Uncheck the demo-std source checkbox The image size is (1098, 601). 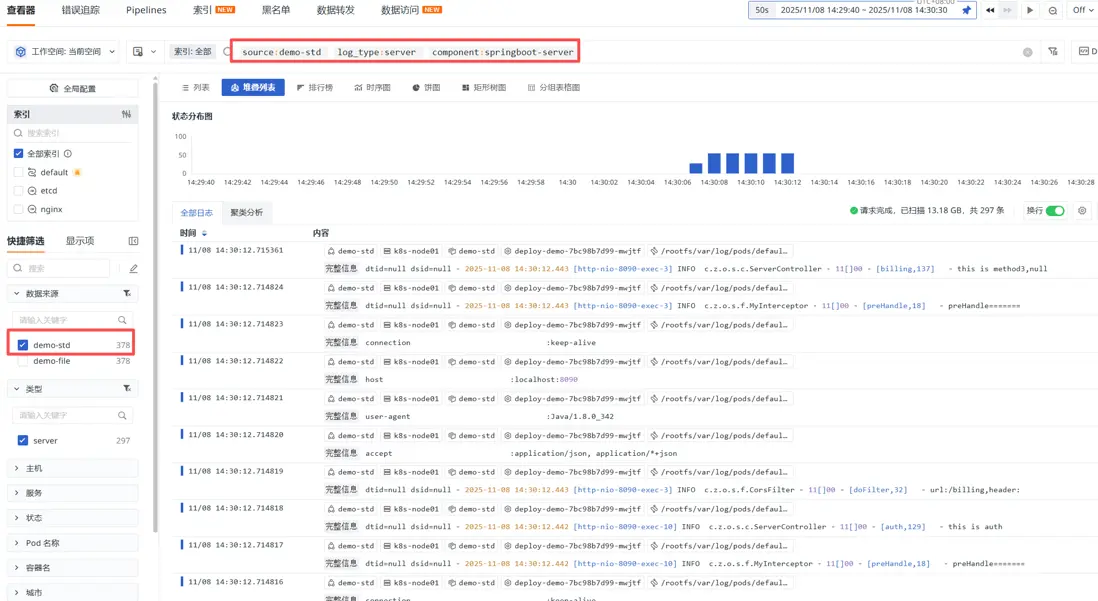pyautogui.click(x=22, y=345)
